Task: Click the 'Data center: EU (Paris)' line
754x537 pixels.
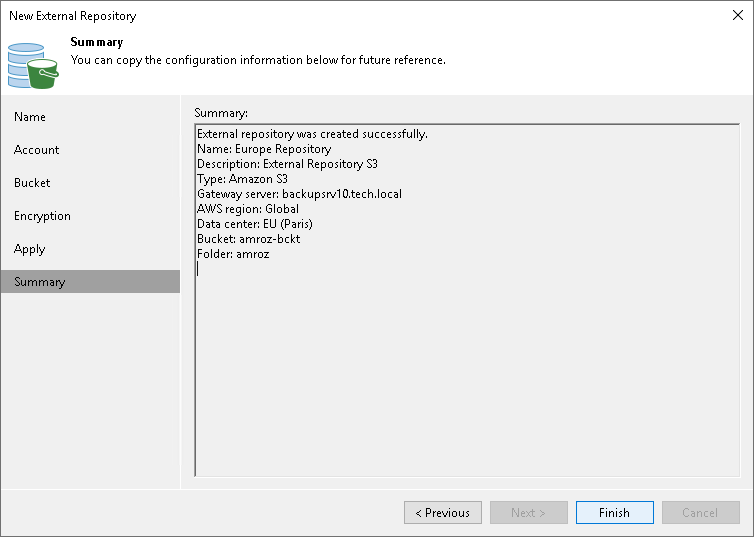Action: tap(255, 224)
